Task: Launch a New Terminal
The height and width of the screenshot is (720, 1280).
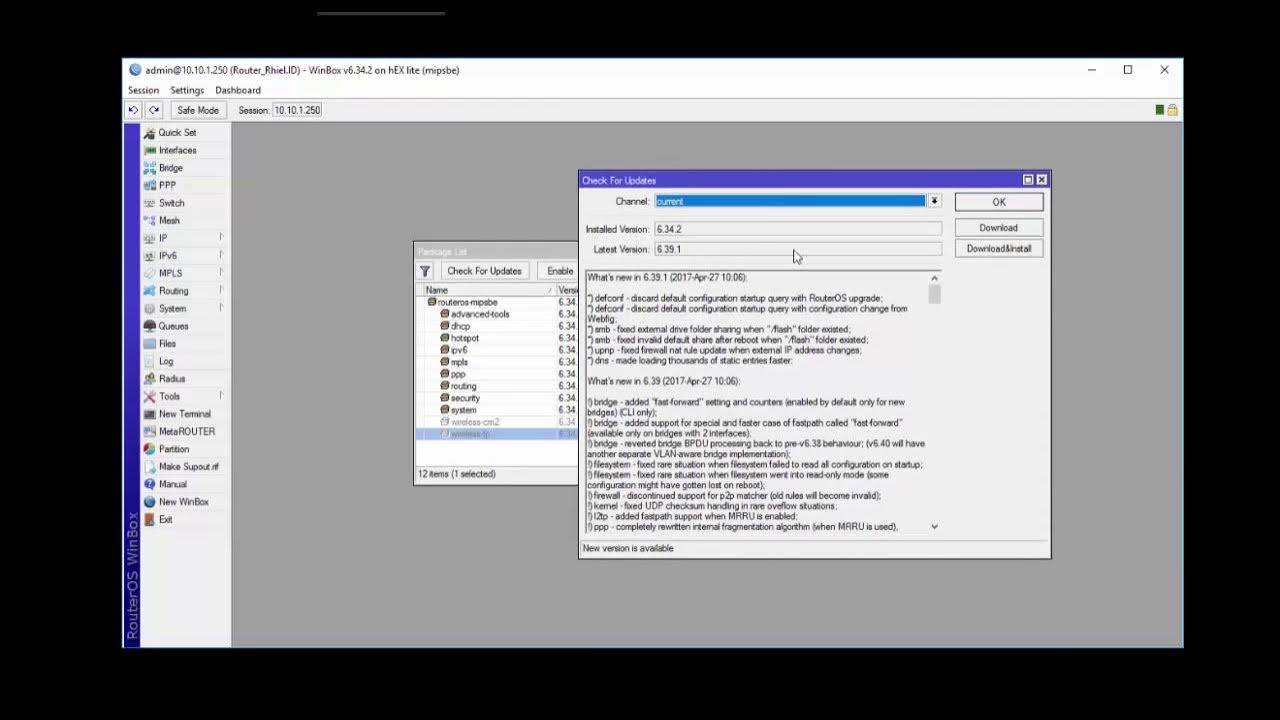Action: (x=184, y=414)
